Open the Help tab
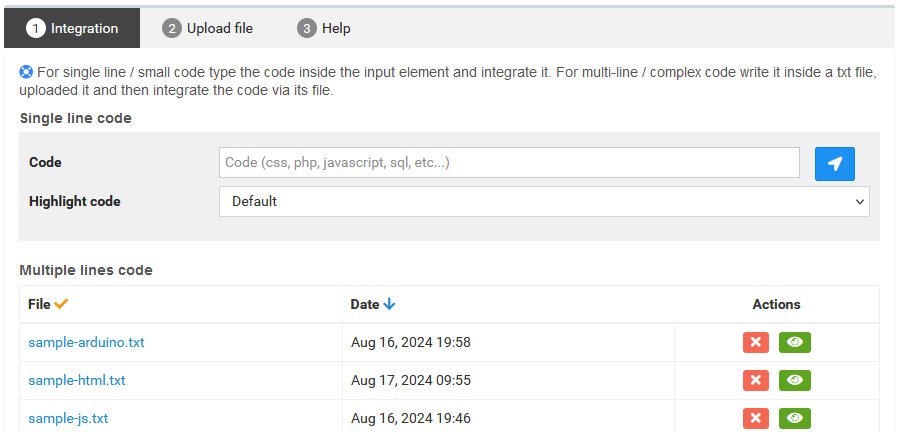 [x=324, y=28]
